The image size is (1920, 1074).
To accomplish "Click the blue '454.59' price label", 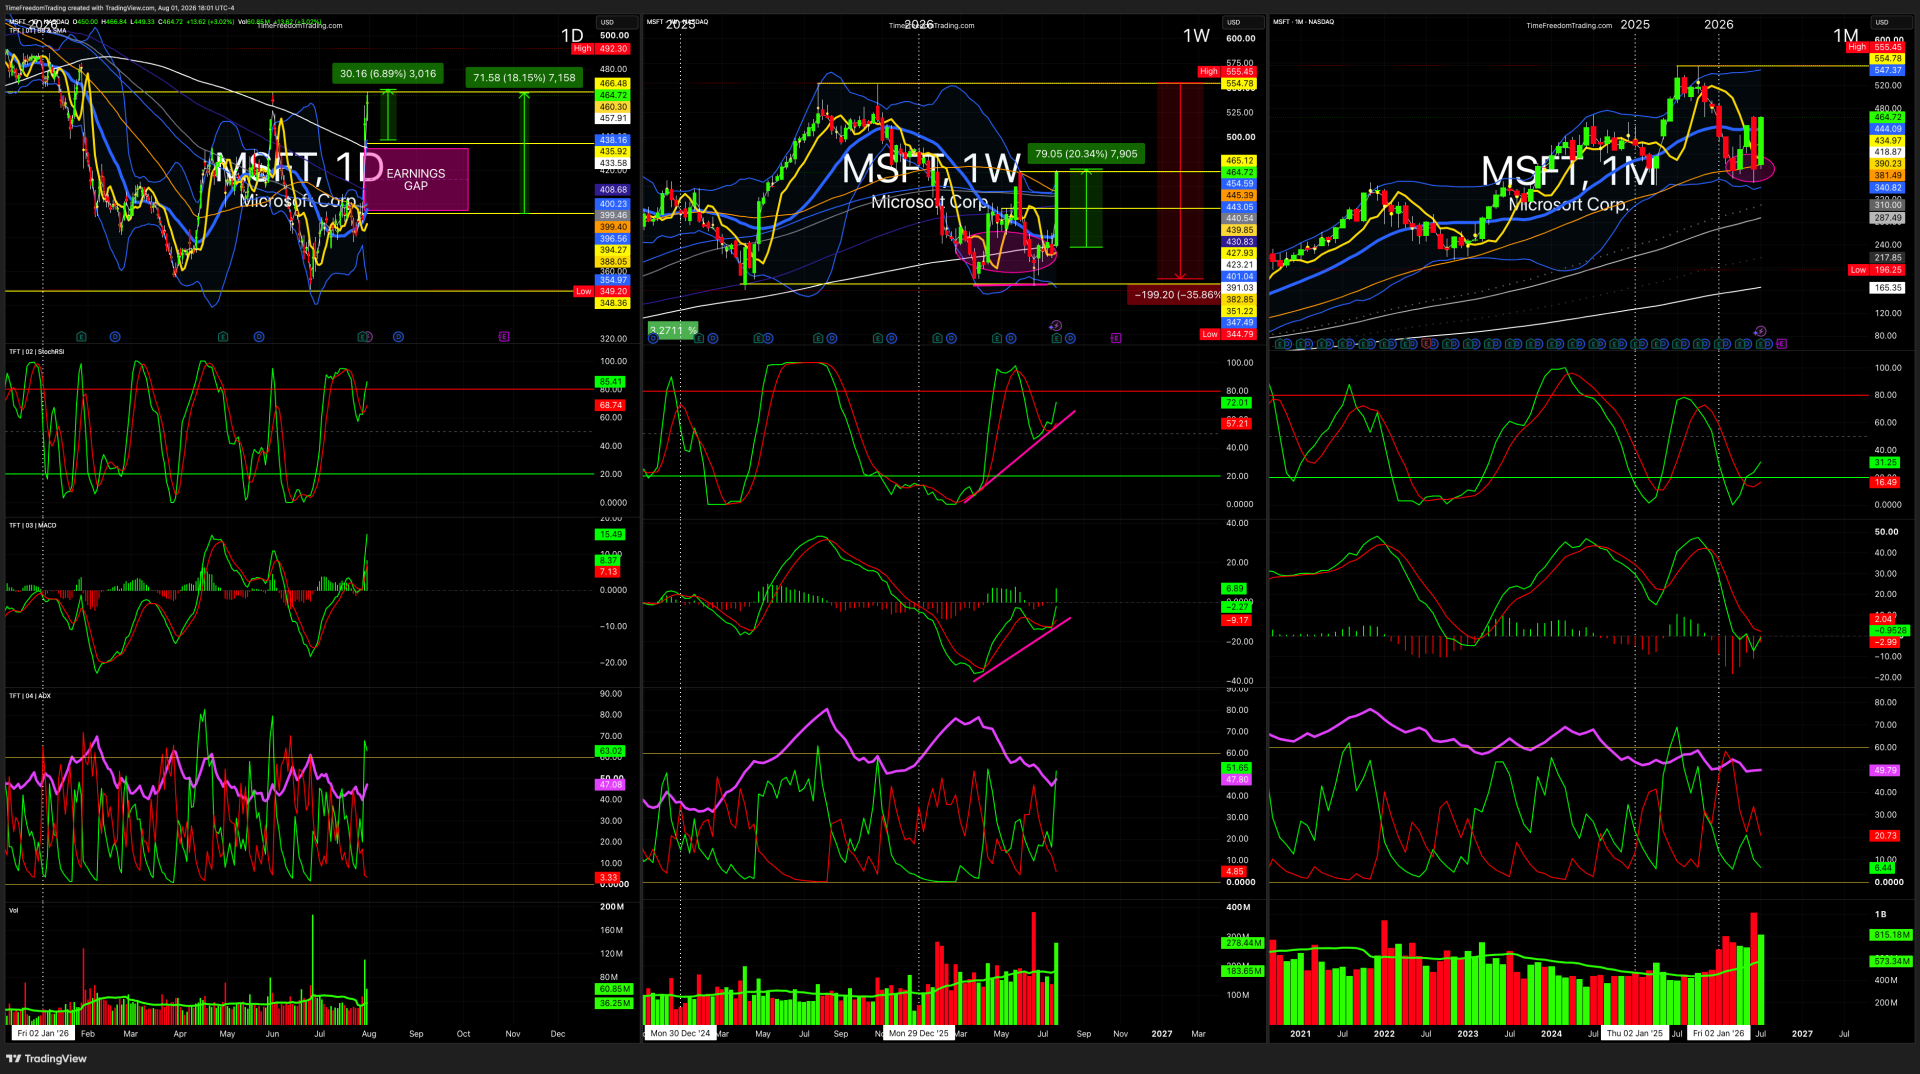I will (x=1240, y=184).
